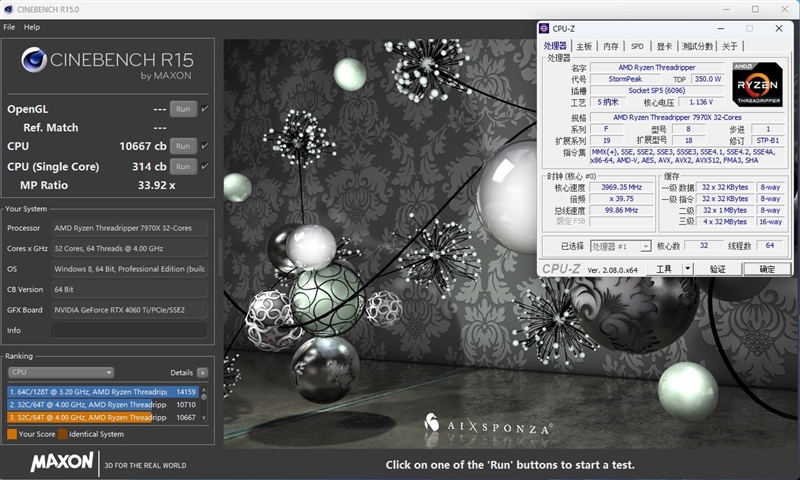
Task: Click the Socket SP5 (6096) value
Action: [x=657, y=90]
